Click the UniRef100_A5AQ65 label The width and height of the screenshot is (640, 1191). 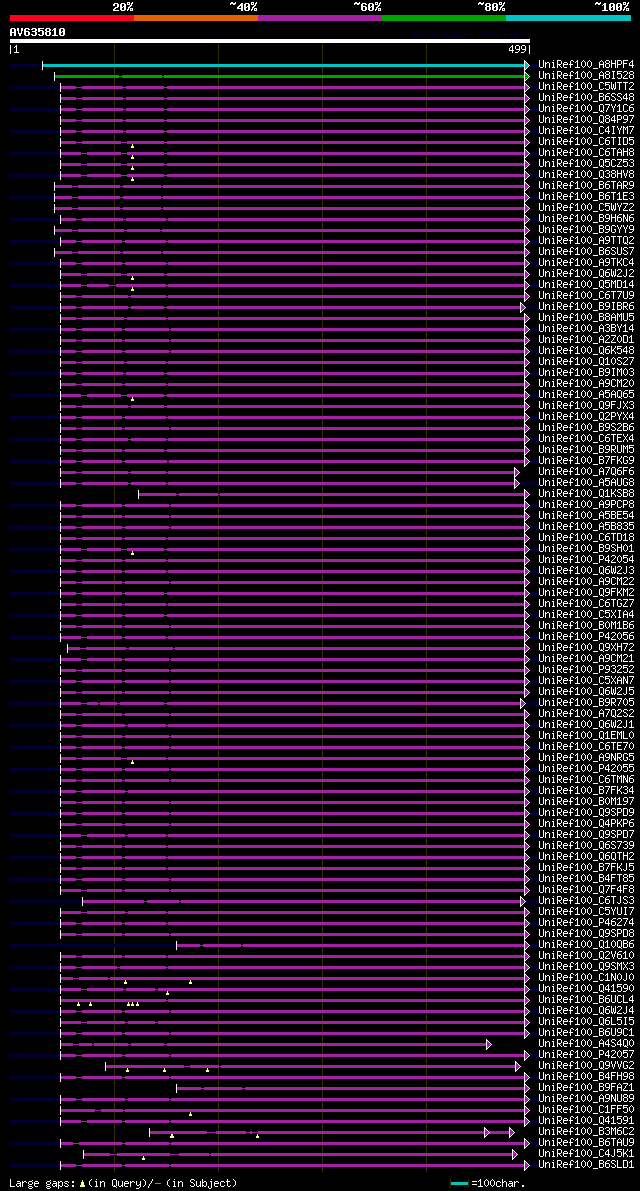[x=586, y=395]
